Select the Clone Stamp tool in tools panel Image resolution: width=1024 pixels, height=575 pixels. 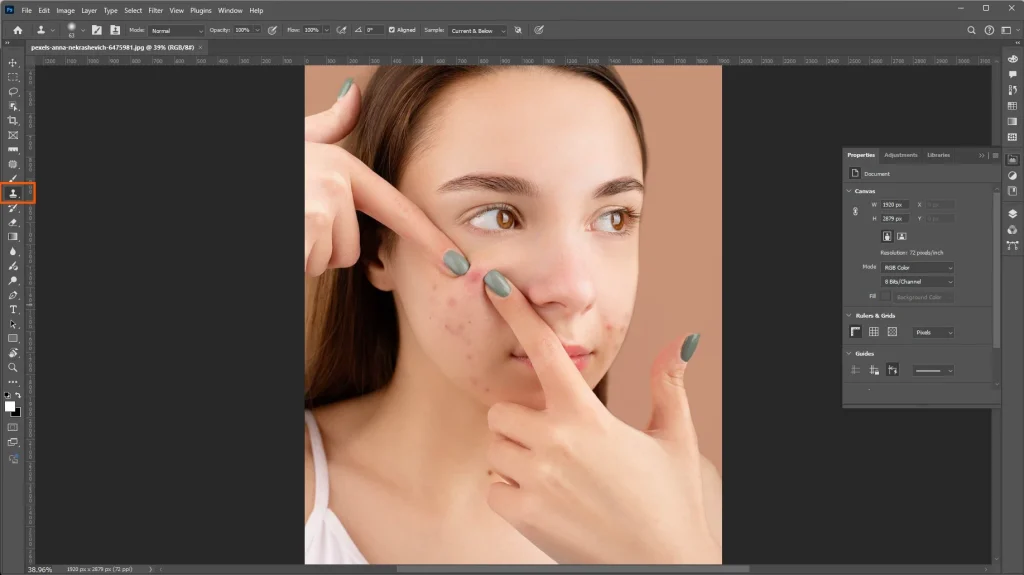12,193
